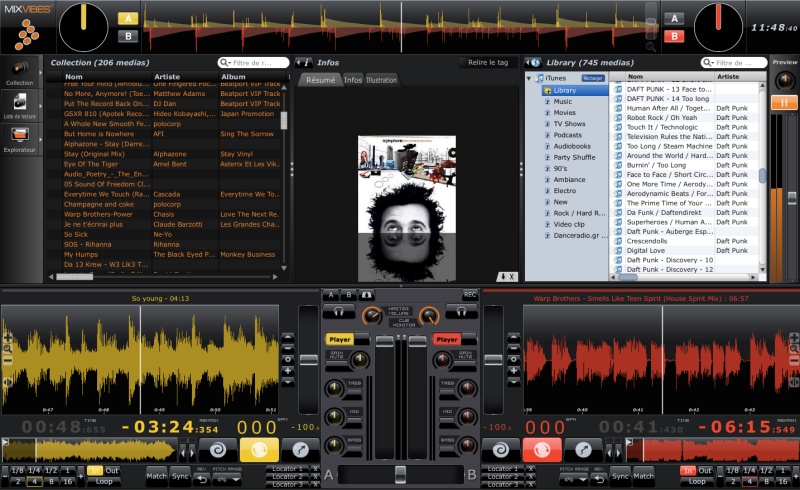Click the magnifier zoom icon on the yellow waveform
800x490 pixels.
(x=8, y=349)
